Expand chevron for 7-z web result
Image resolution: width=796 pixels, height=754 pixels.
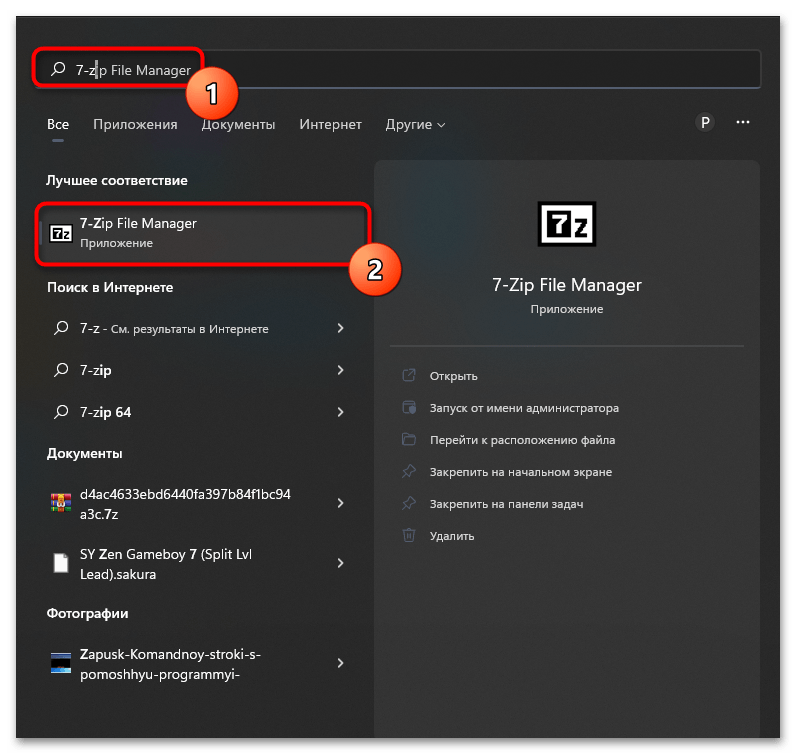pos(340,329)
